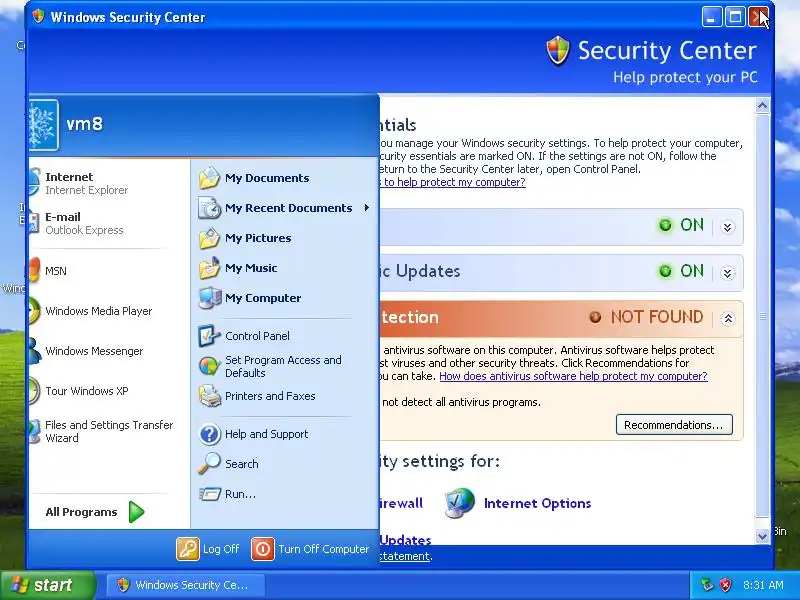Open the My Documents folder icon
800x600 pixels.
tap(209, 178)
